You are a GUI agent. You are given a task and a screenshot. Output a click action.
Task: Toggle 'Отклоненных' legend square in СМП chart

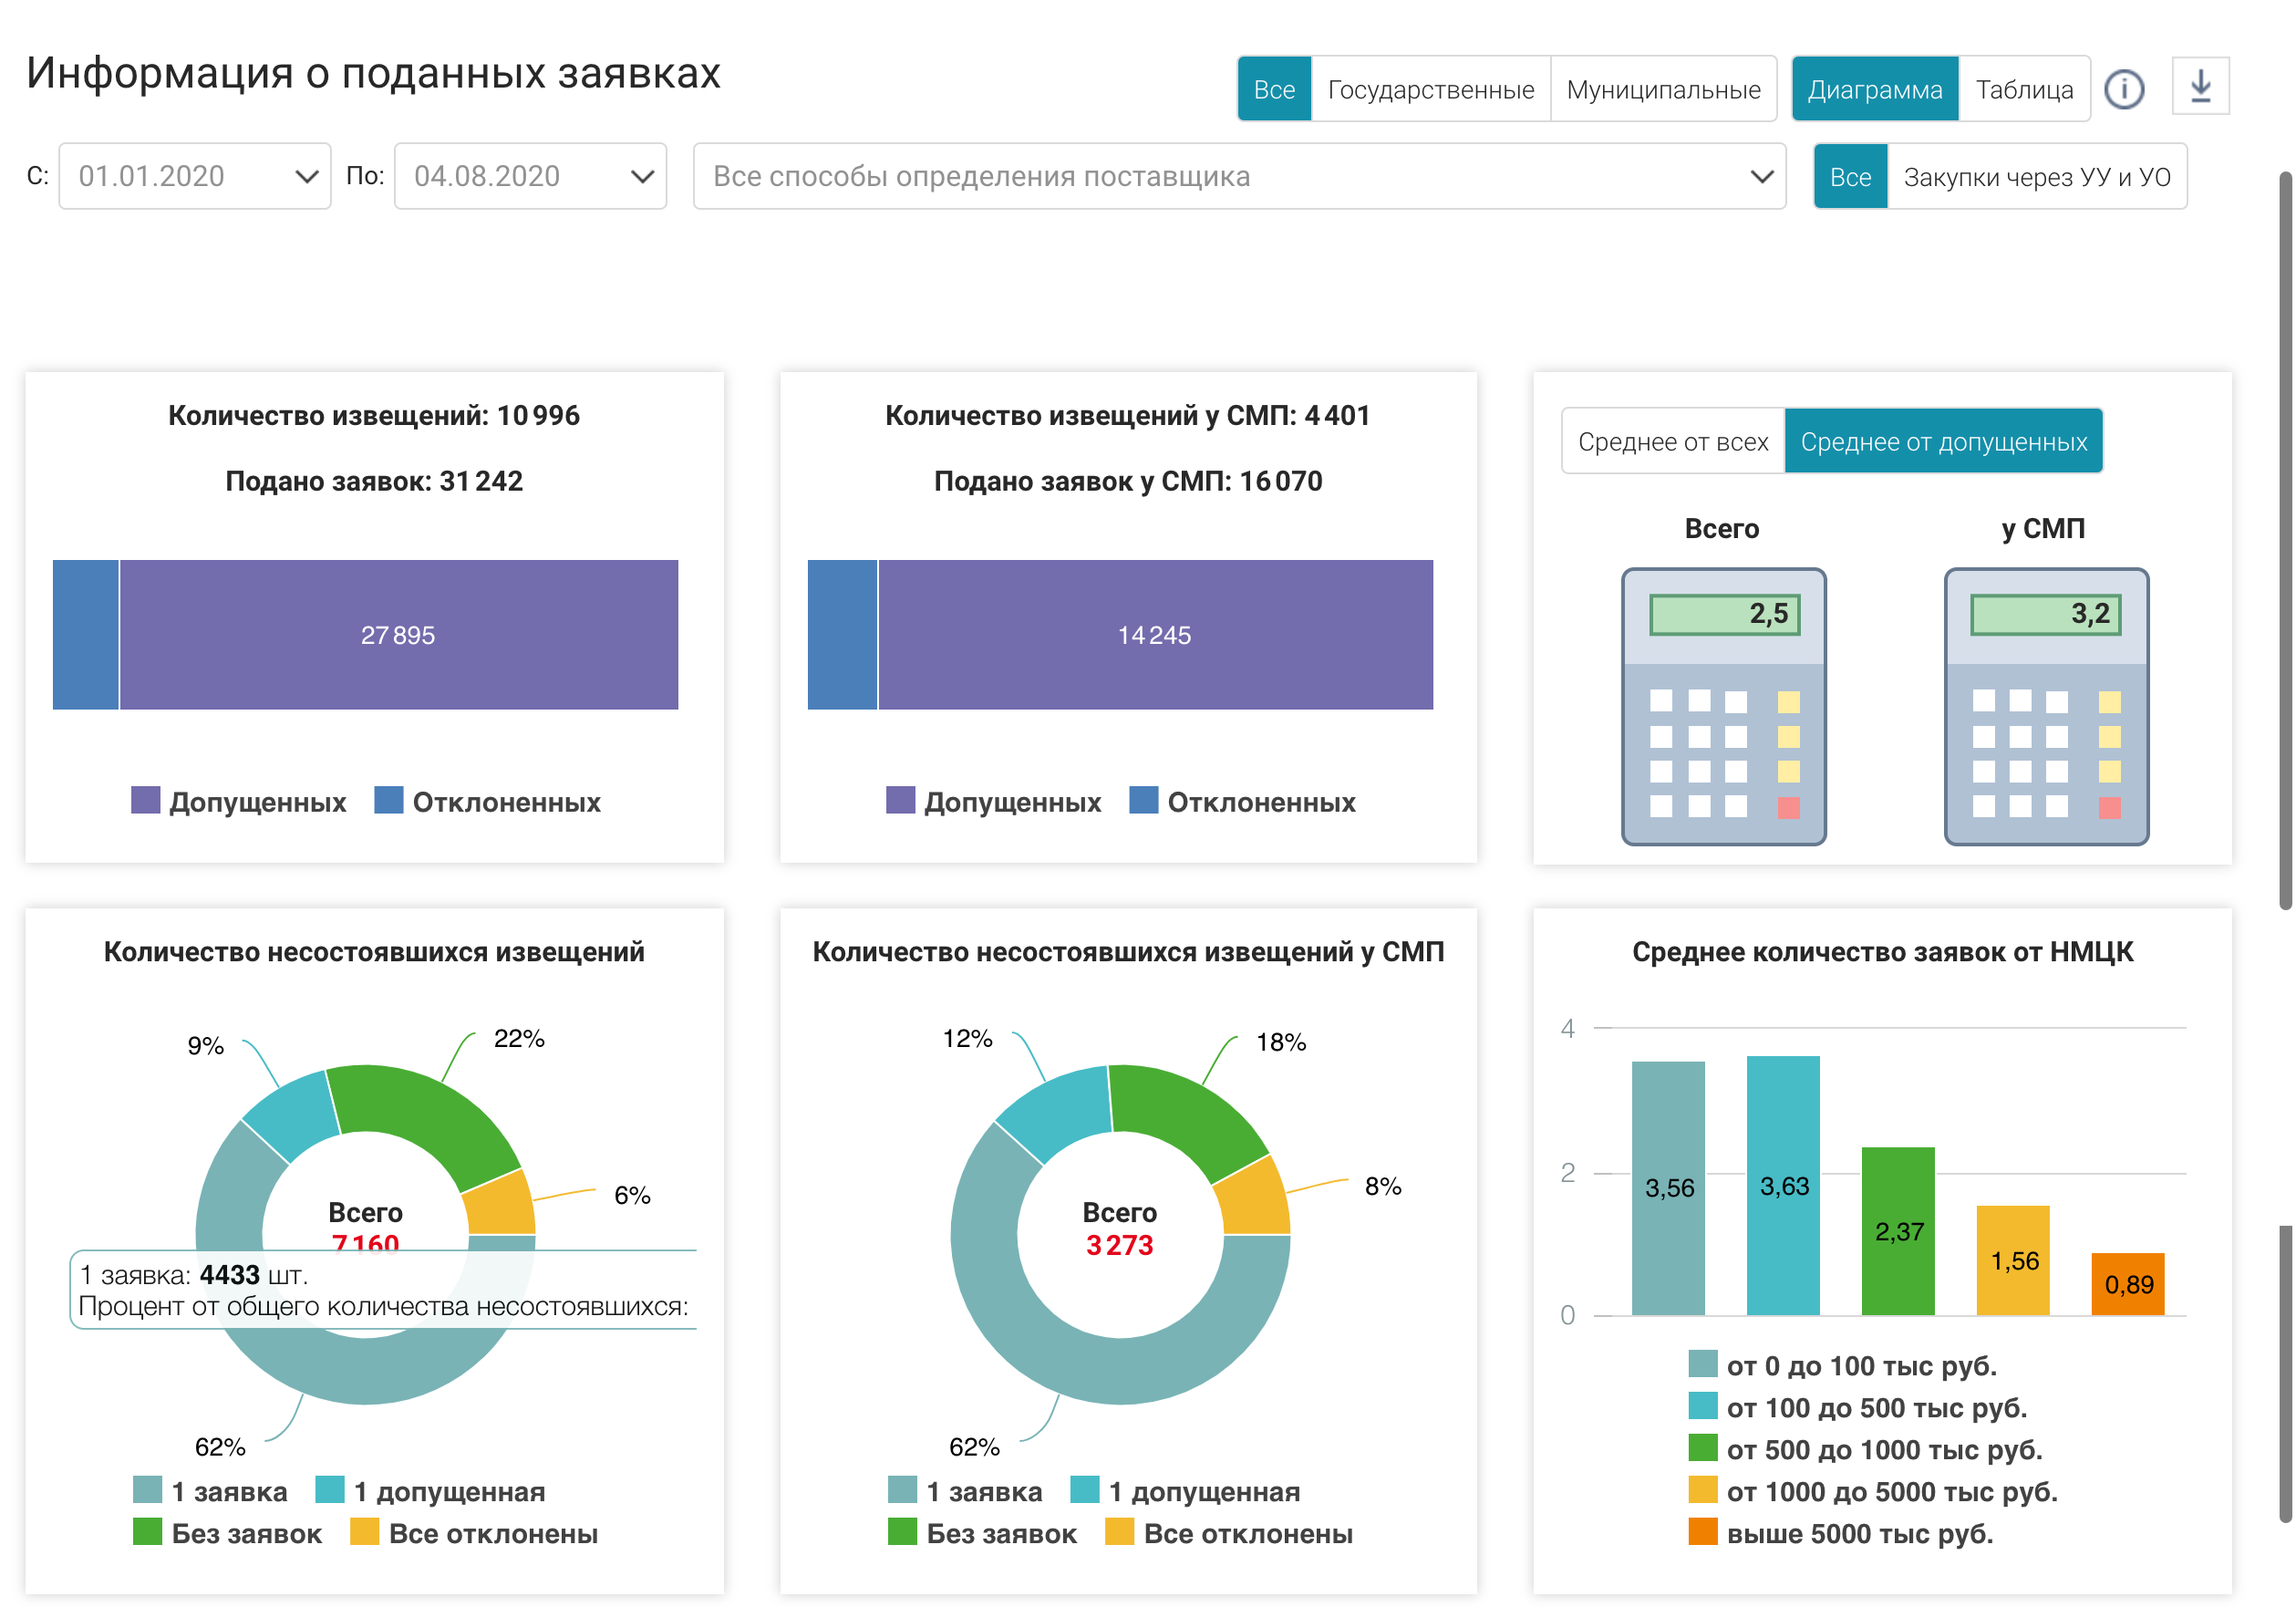[x=1143, y=800]
